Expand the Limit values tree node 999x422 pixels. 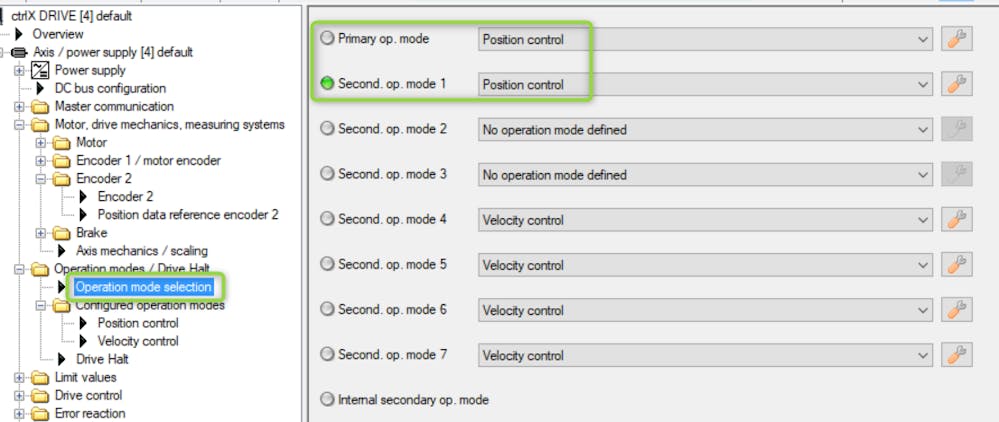pyautogui.click(x=19, y=378)
